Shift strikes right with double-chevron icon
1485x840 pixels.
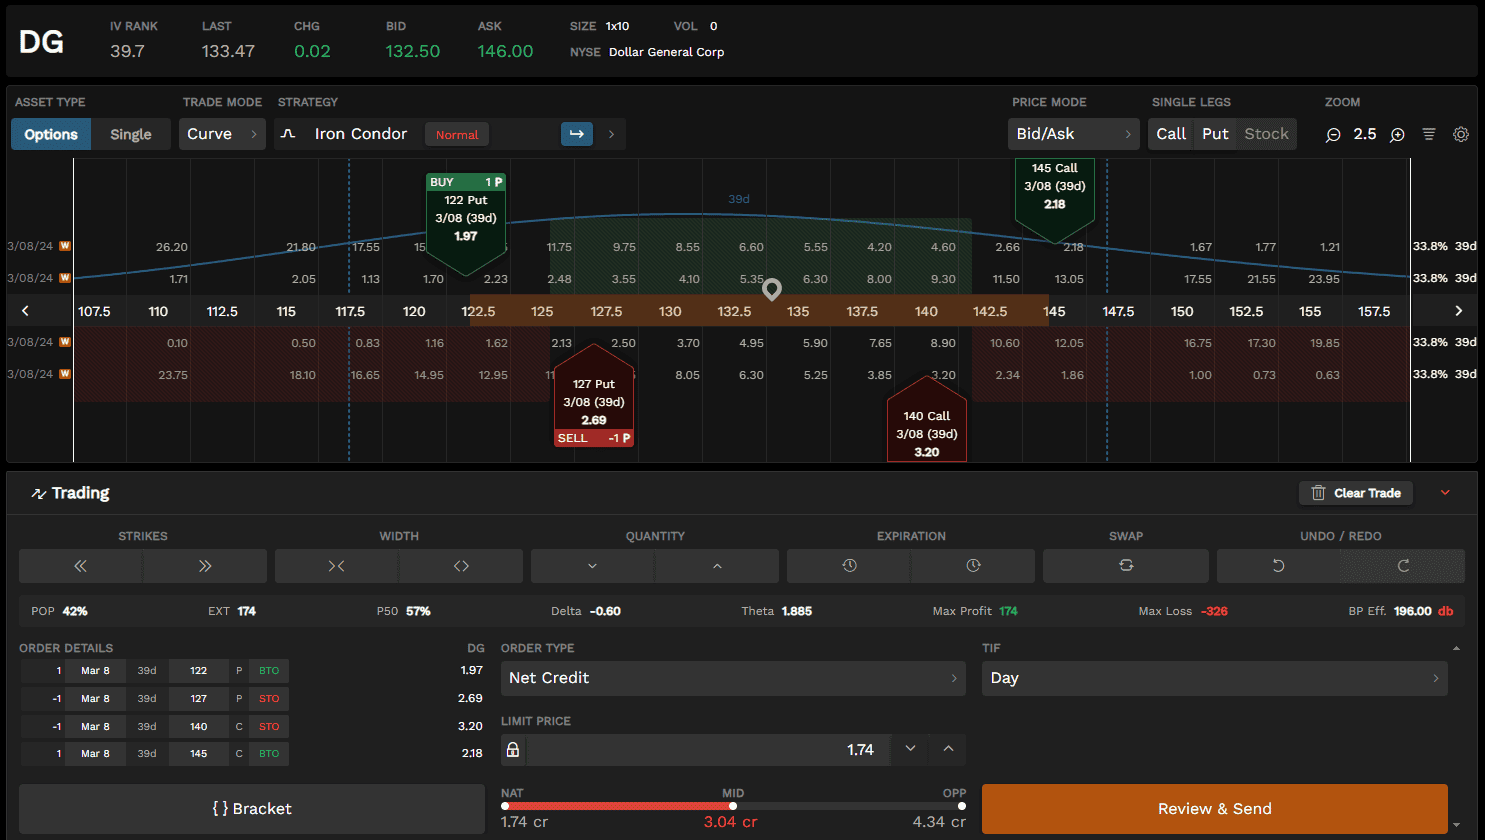pos(205,566)
